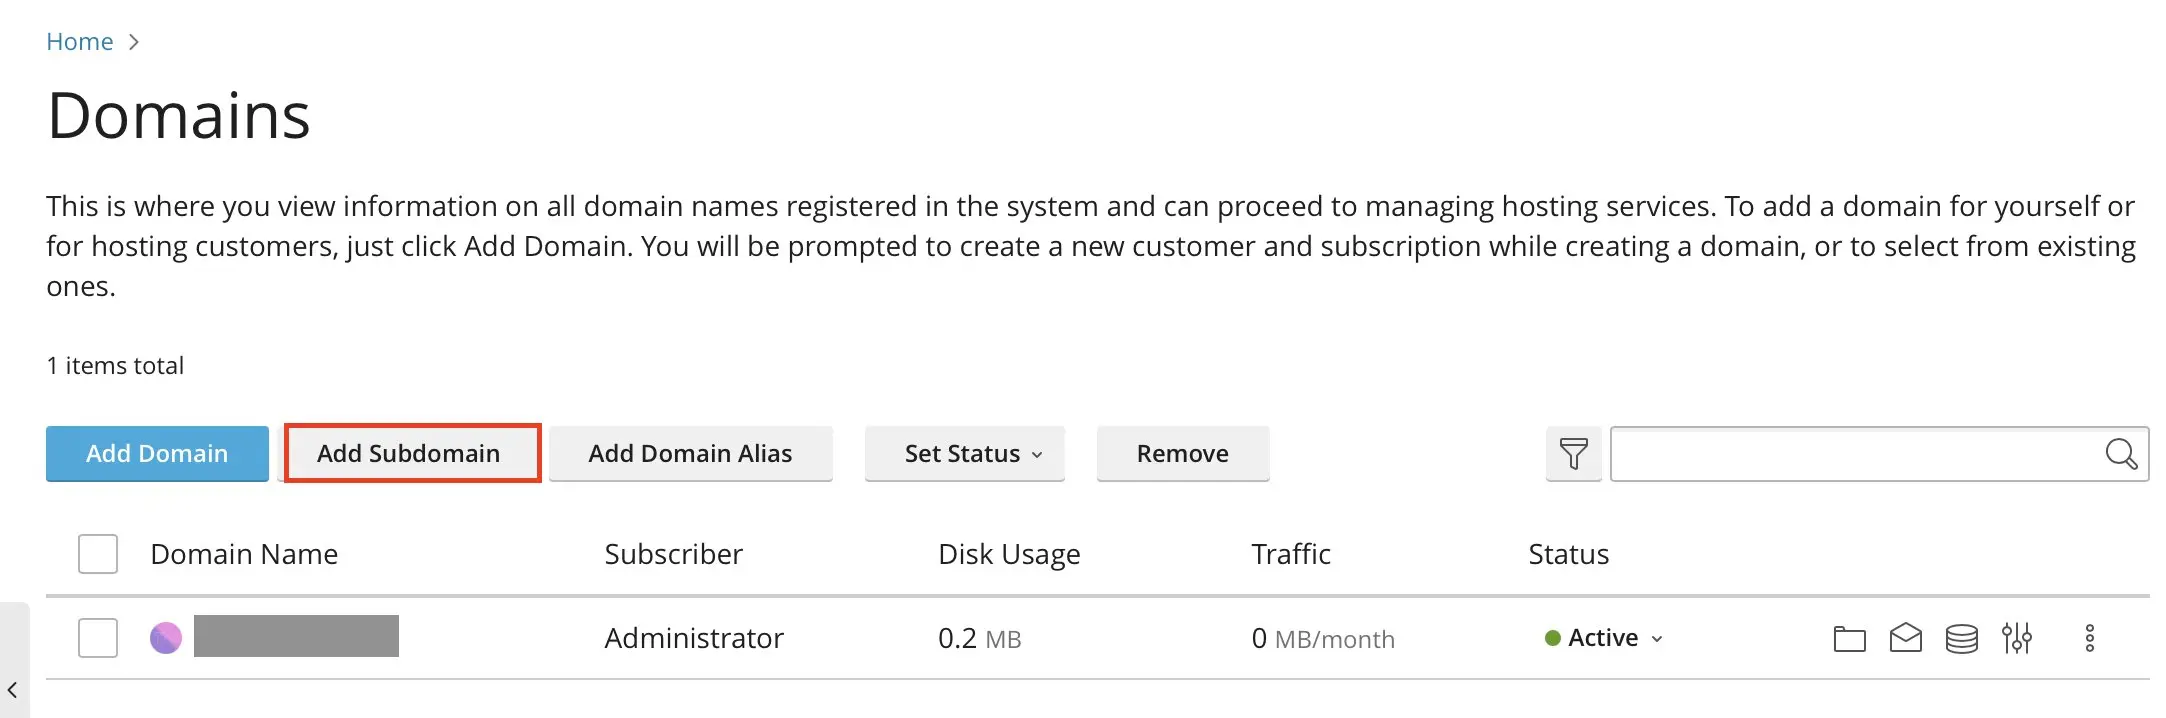Image resolution: width=2166 pixels, height=718 pixels.
Task: Open the three-dot more actions menu
Action: click(x=2089, y=638)
